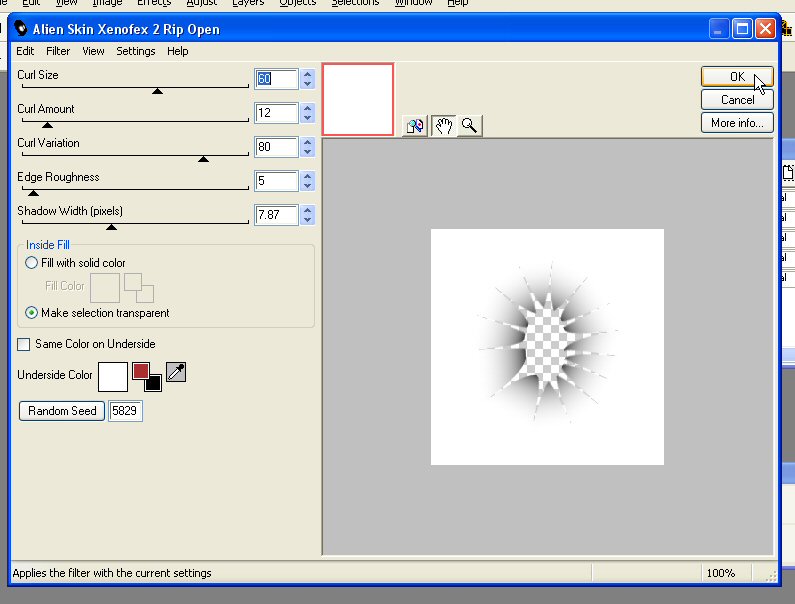Open the View menu in Xenofex dialog
This screenshot has width=795, height=604.
(x=93, y=51)
